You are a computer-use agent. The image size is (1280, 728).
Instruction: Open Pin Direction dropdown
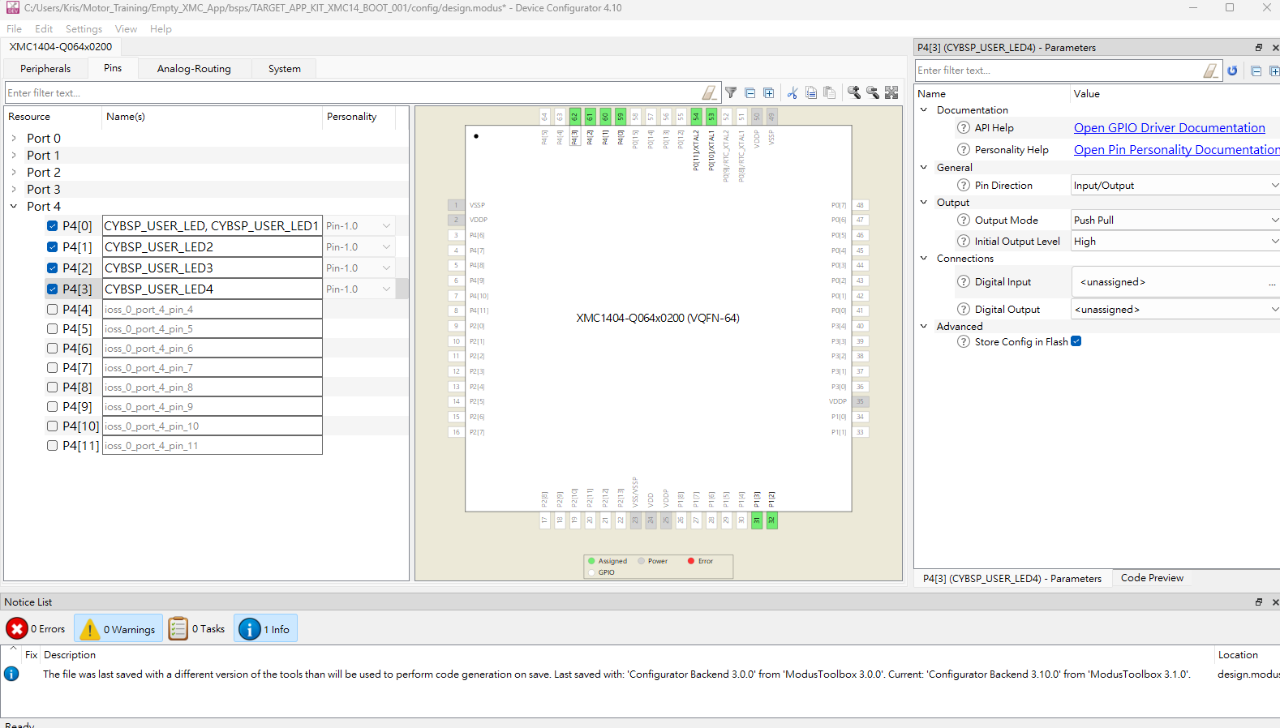pos(1175,185)
